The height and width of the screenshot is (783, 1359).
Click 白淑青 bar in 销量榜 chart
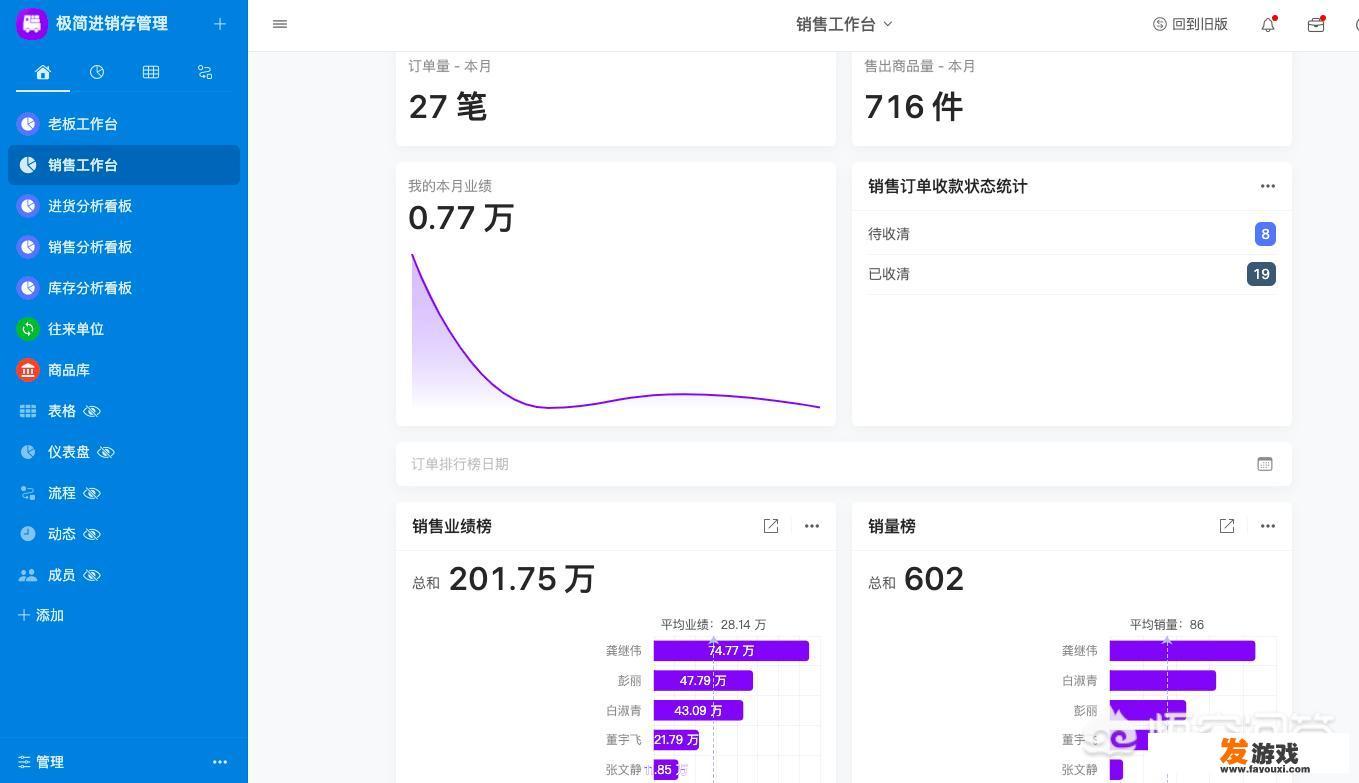1163,681
